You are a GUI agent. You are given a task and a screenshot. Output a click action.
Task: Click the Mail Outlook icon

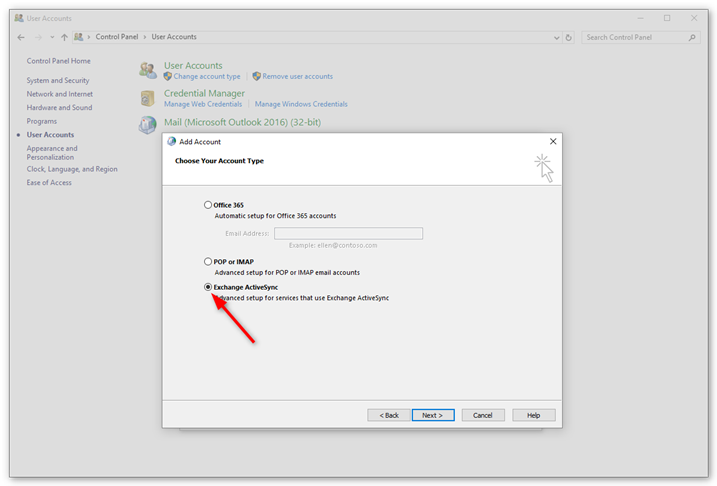148,124
